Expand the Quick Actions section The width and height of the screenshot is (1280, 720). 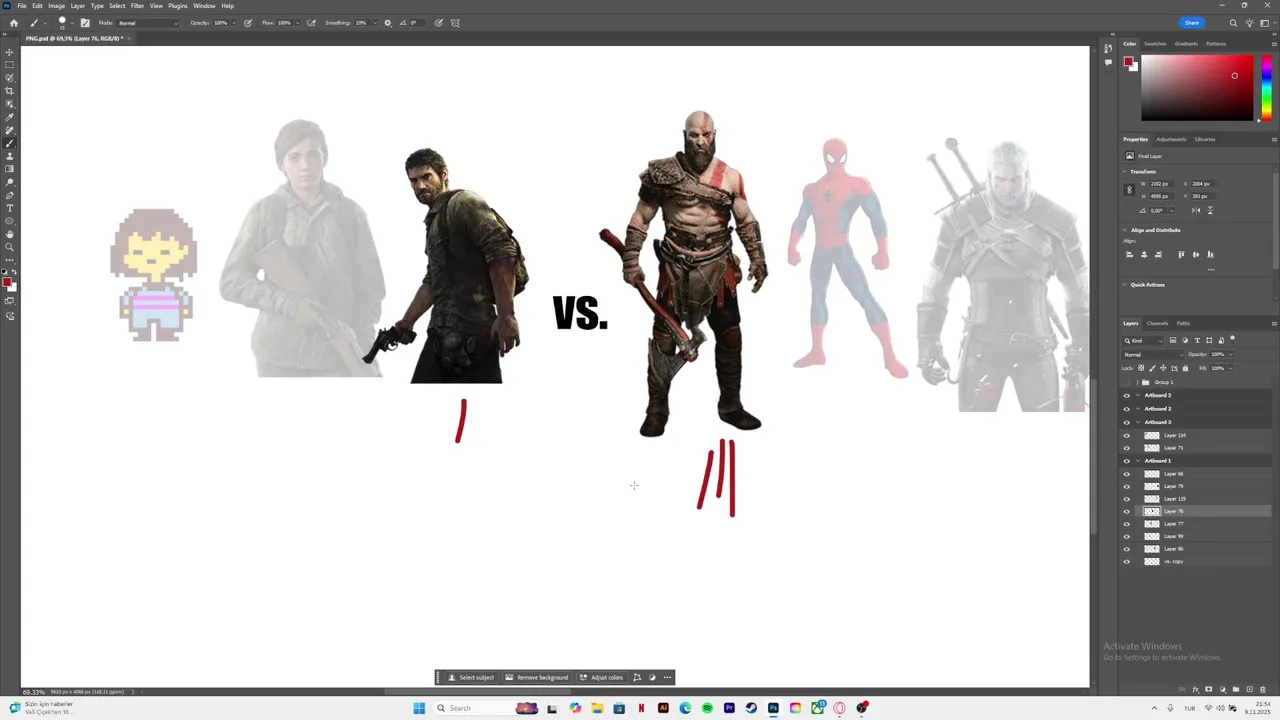(1125, 285)
